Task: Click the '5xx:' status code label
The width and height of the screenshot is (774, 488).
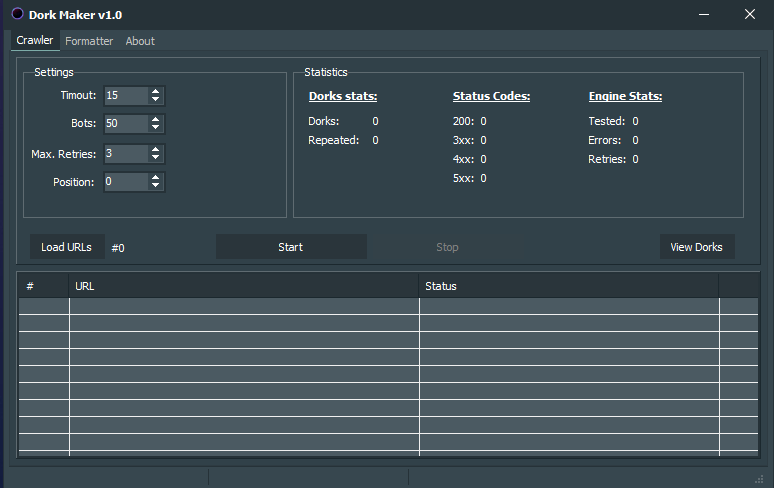Action: point(464,178)
